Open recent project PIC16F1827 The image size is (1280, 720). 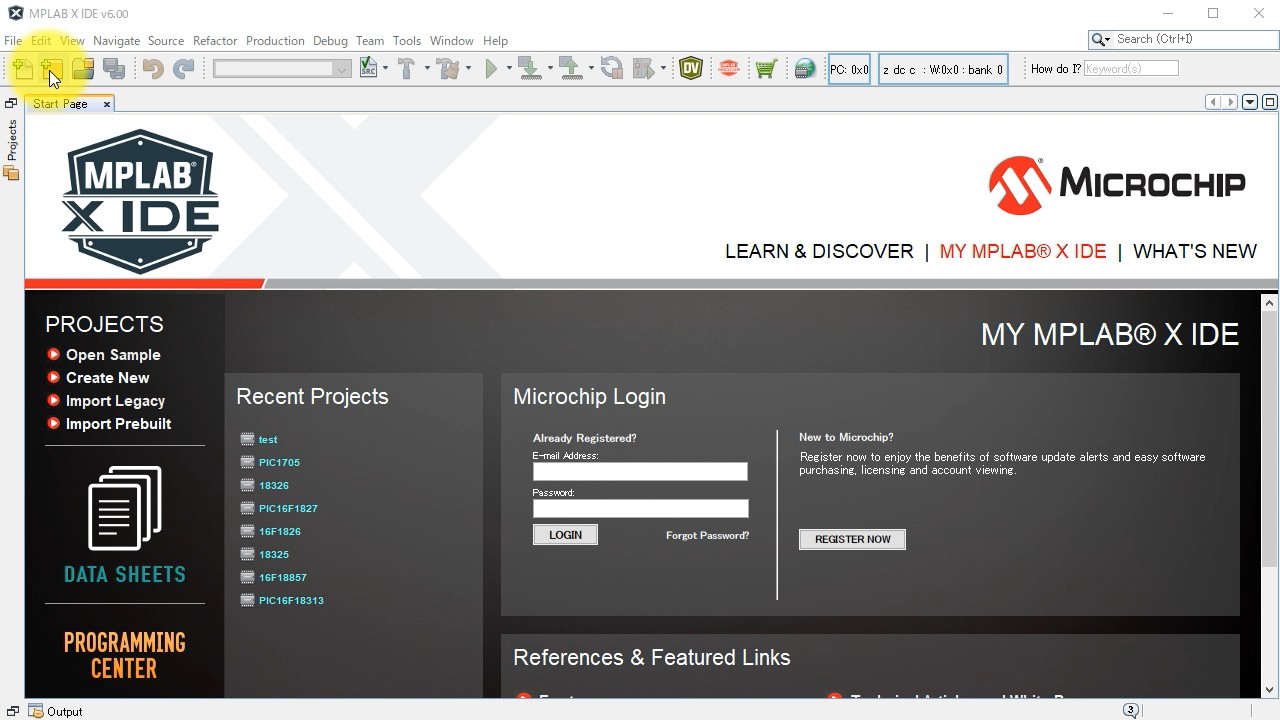[x=288, y=508]
